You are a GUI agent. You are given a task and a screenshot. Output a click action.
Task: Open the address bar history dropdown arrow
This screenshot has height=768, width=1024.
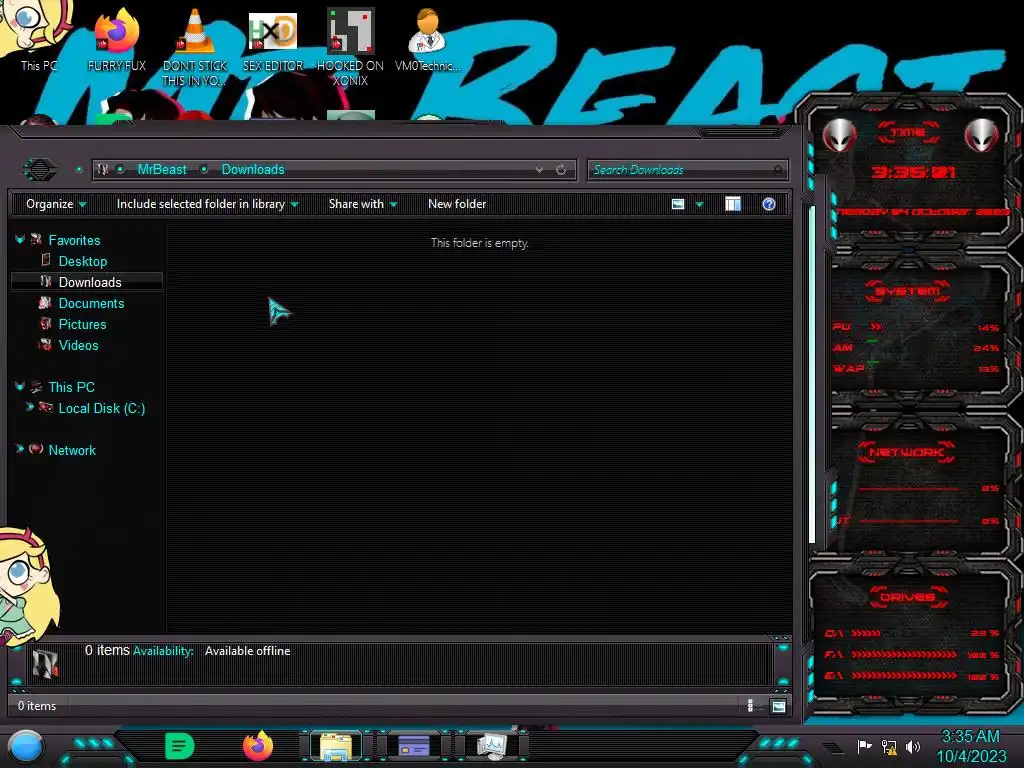539,170
